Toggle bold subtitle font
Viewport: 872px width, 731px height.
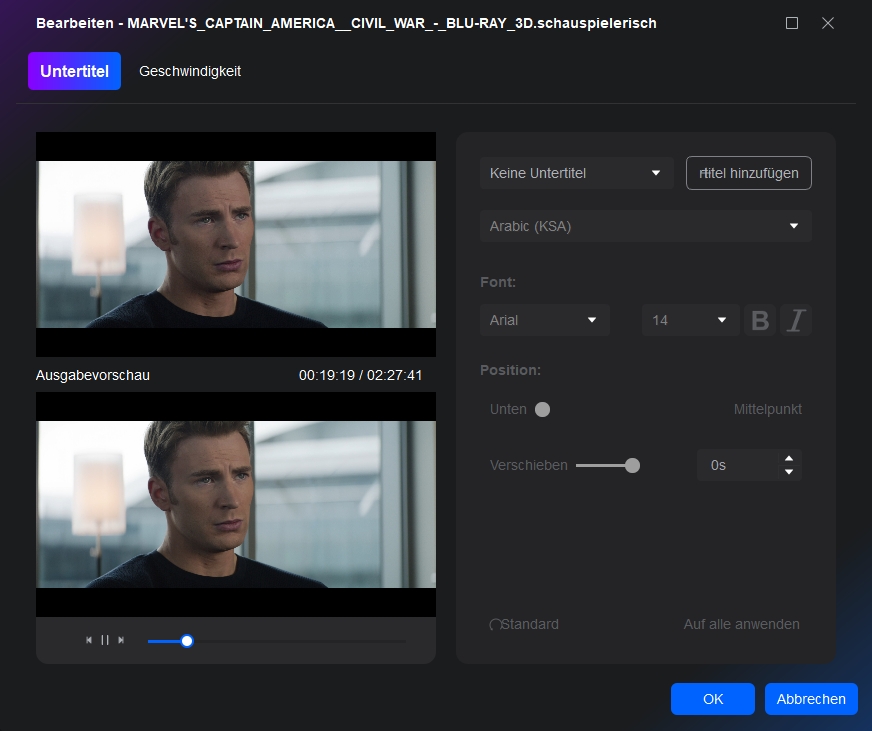760,320
